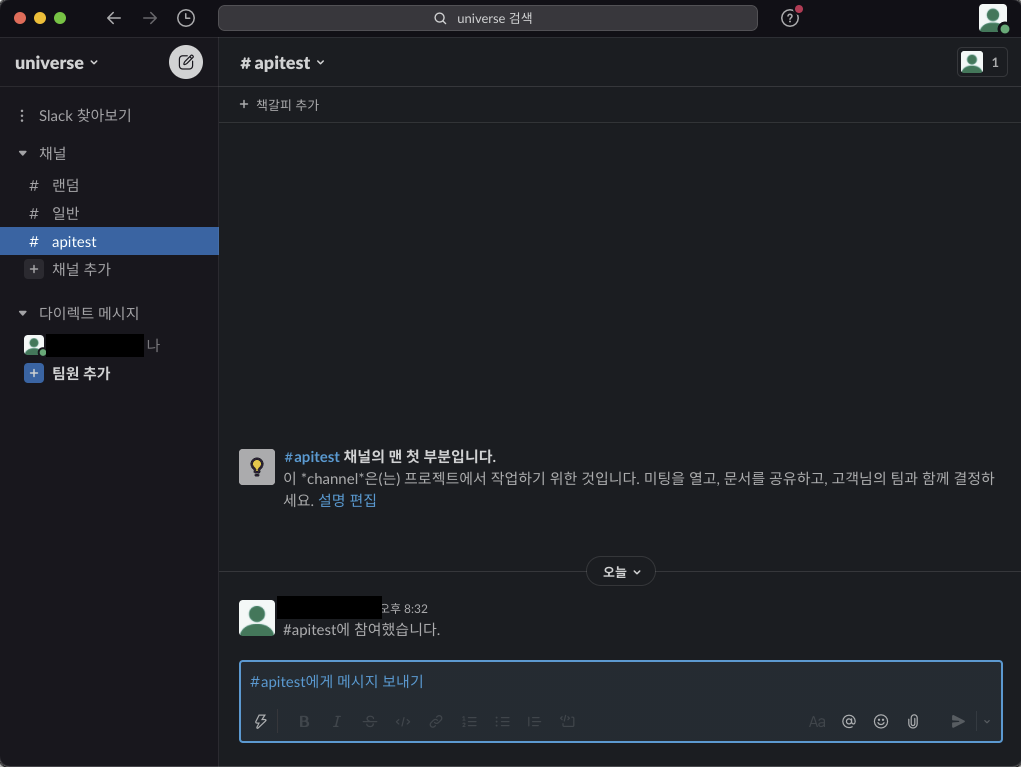1021x767 pixels.
Task: Go back with the left arrow
Action: pyautogui.click(x=114, y=18)
